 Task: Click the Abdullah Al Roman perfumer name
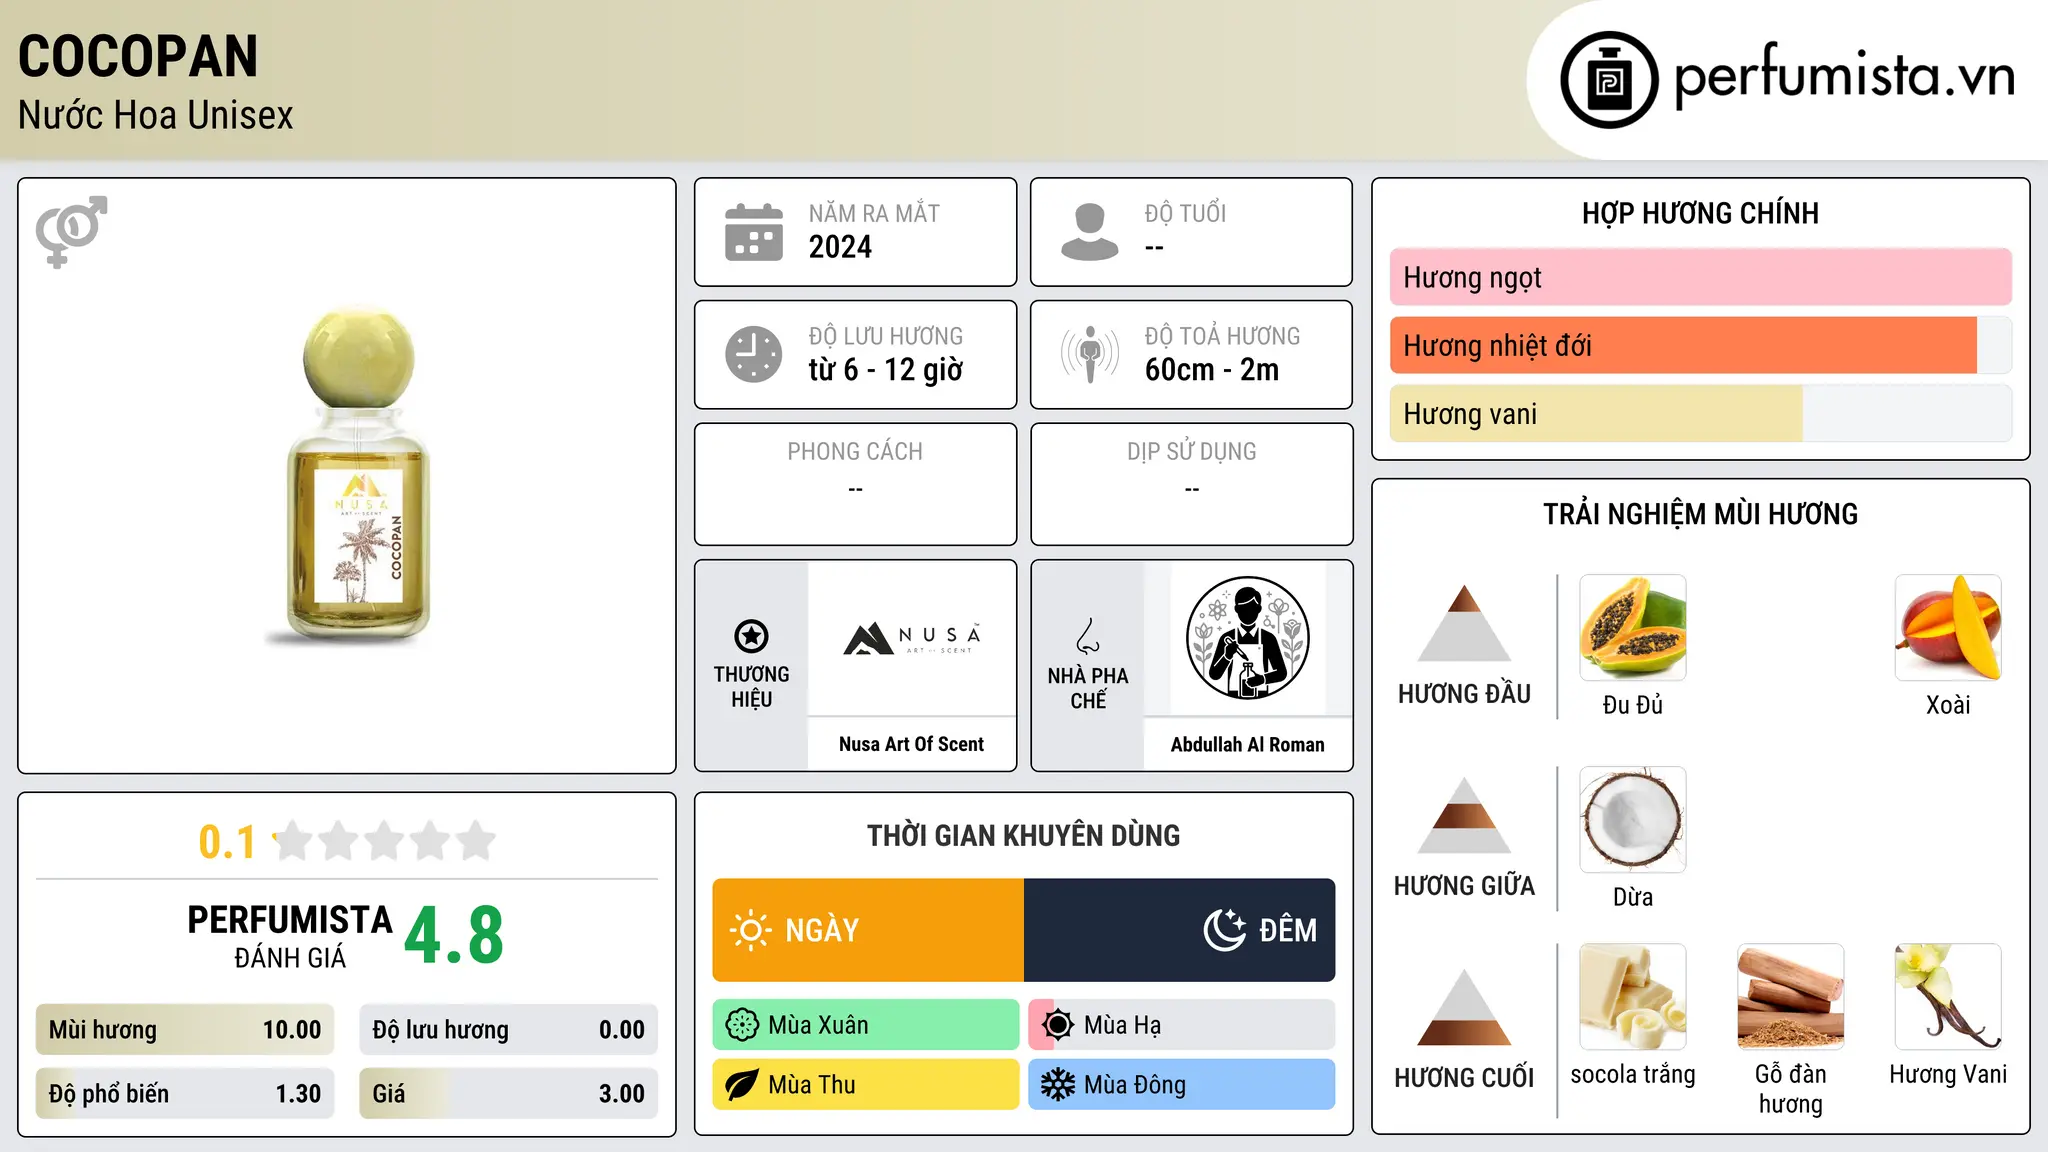pyautogui.click(x=1248, y=744)
